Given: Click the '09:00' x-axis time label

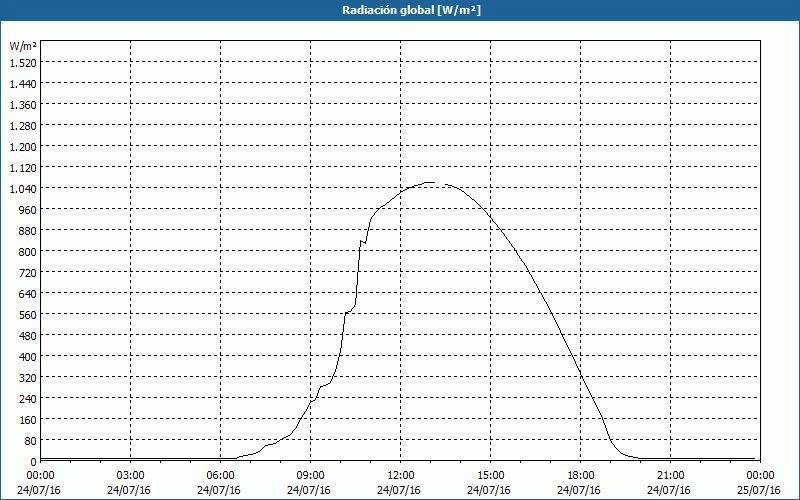Looking at the screenshot, I should (309, 476).
